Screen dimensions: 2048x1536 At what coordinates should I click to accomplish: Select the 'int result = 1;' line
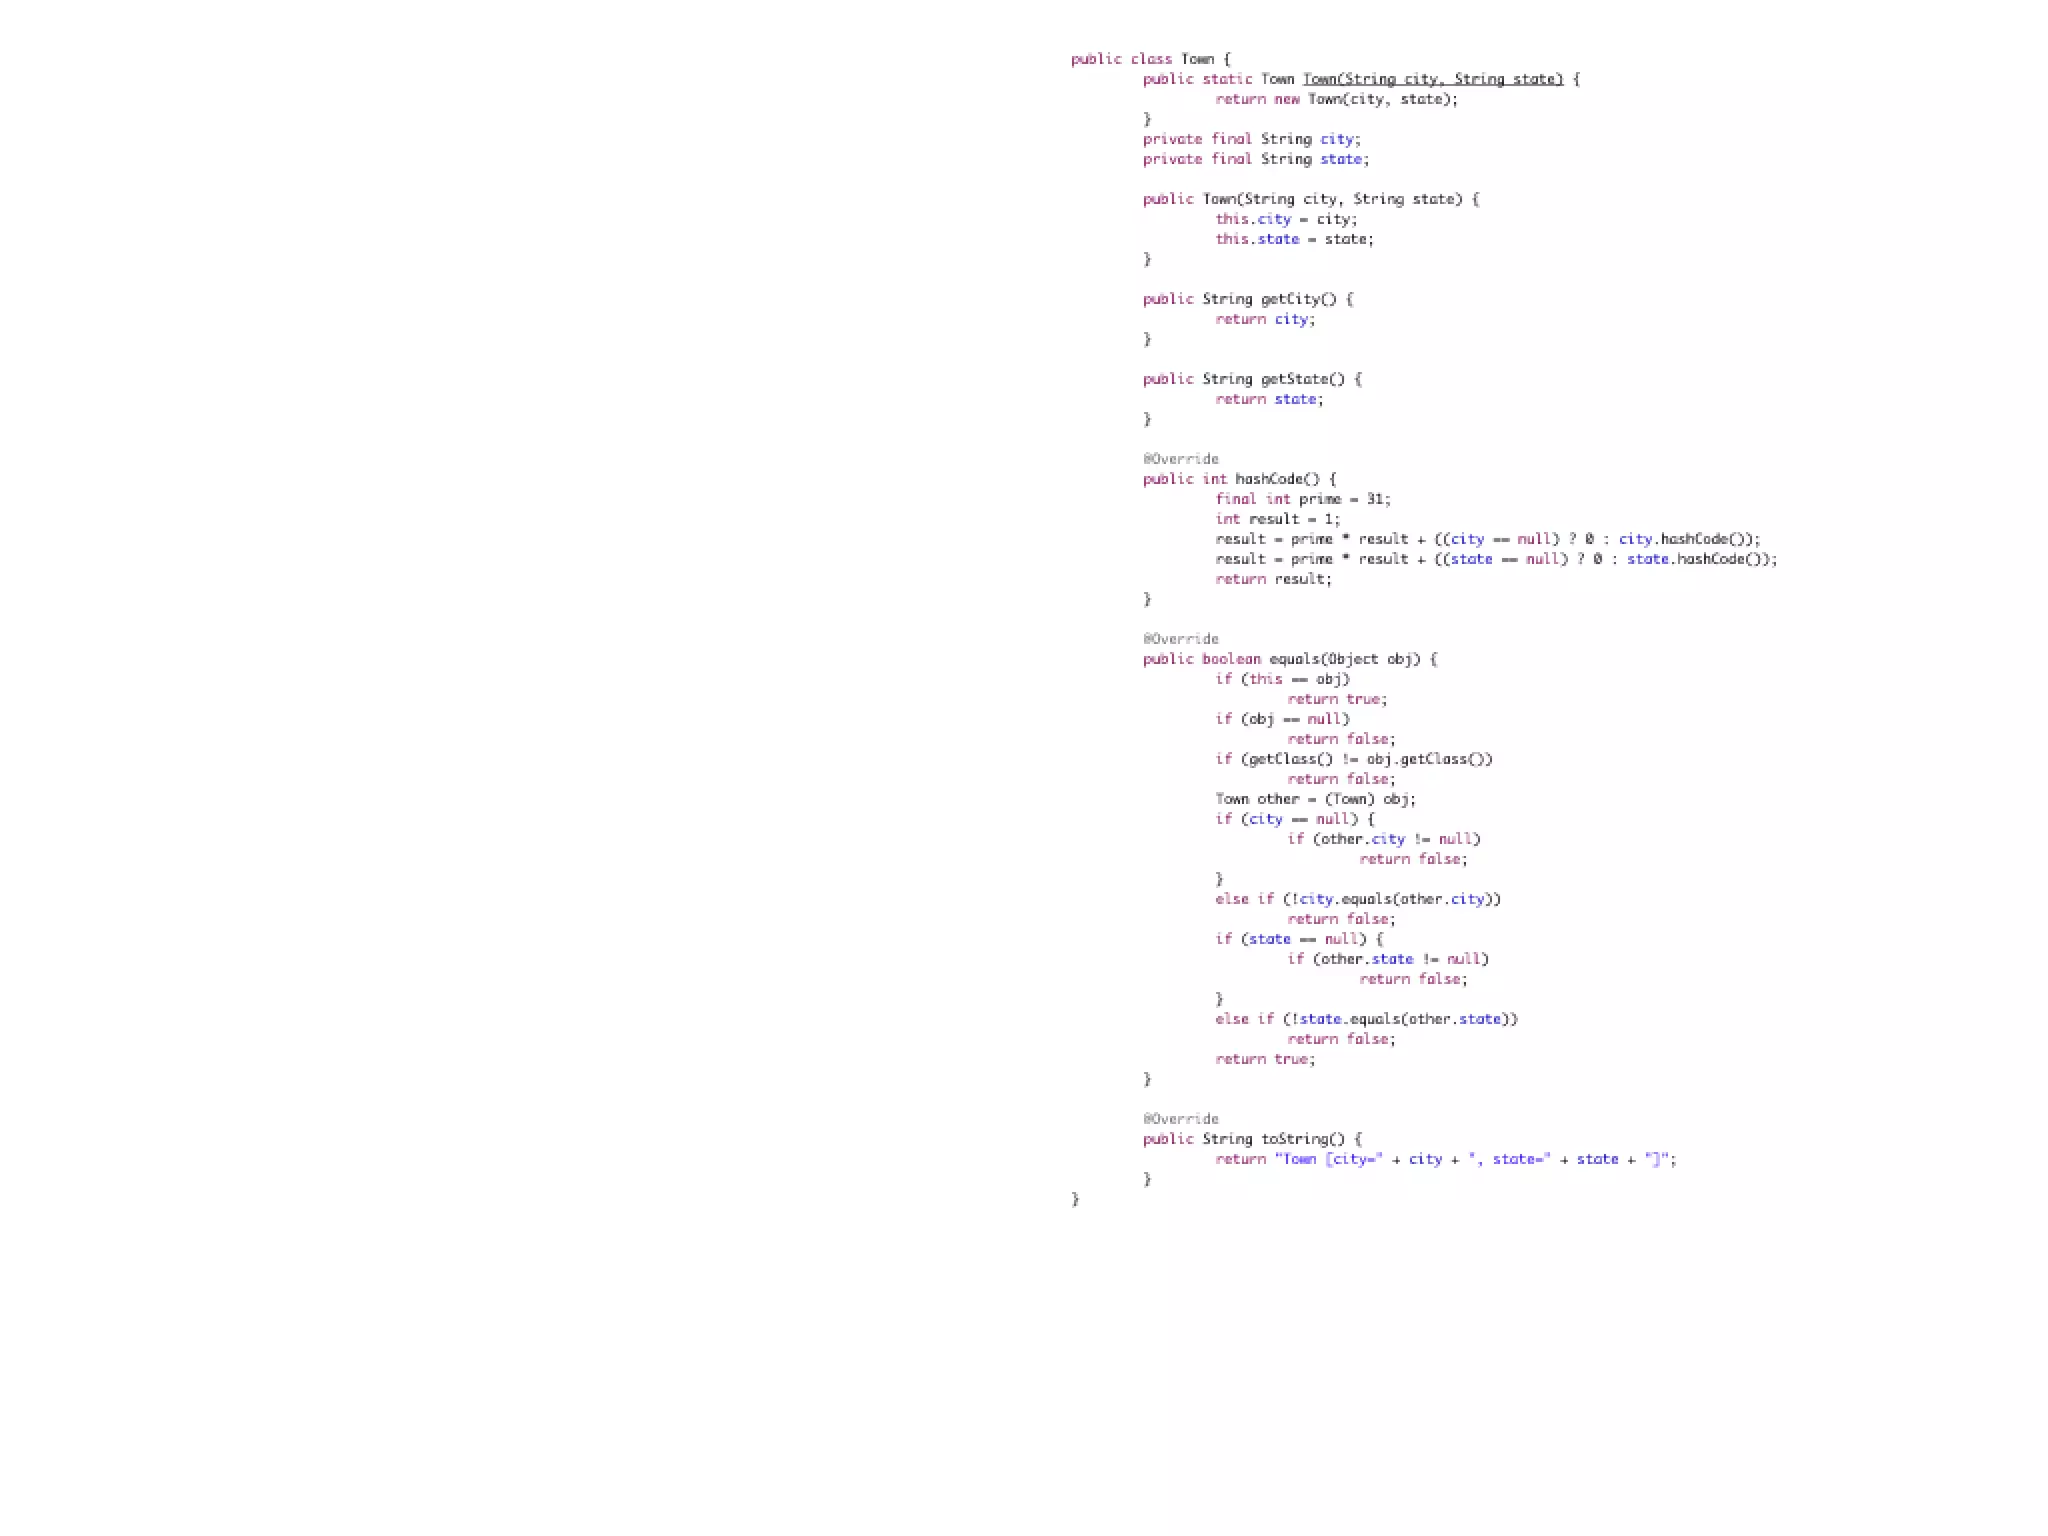pos(1278,519)
